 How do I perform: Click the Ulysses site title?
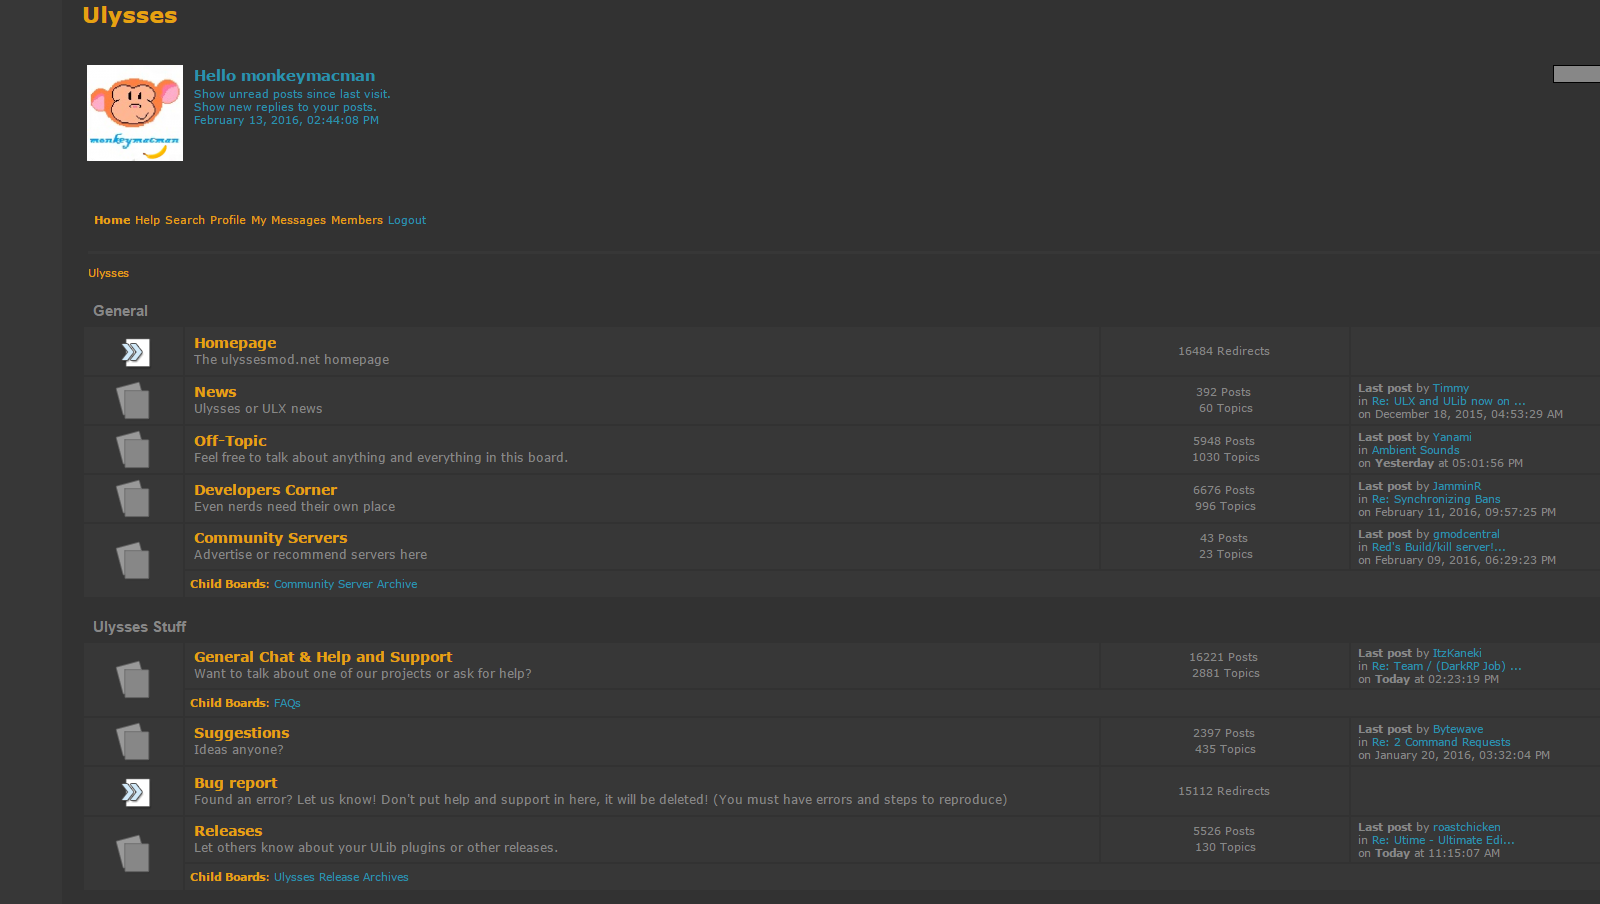coord(130,16)
